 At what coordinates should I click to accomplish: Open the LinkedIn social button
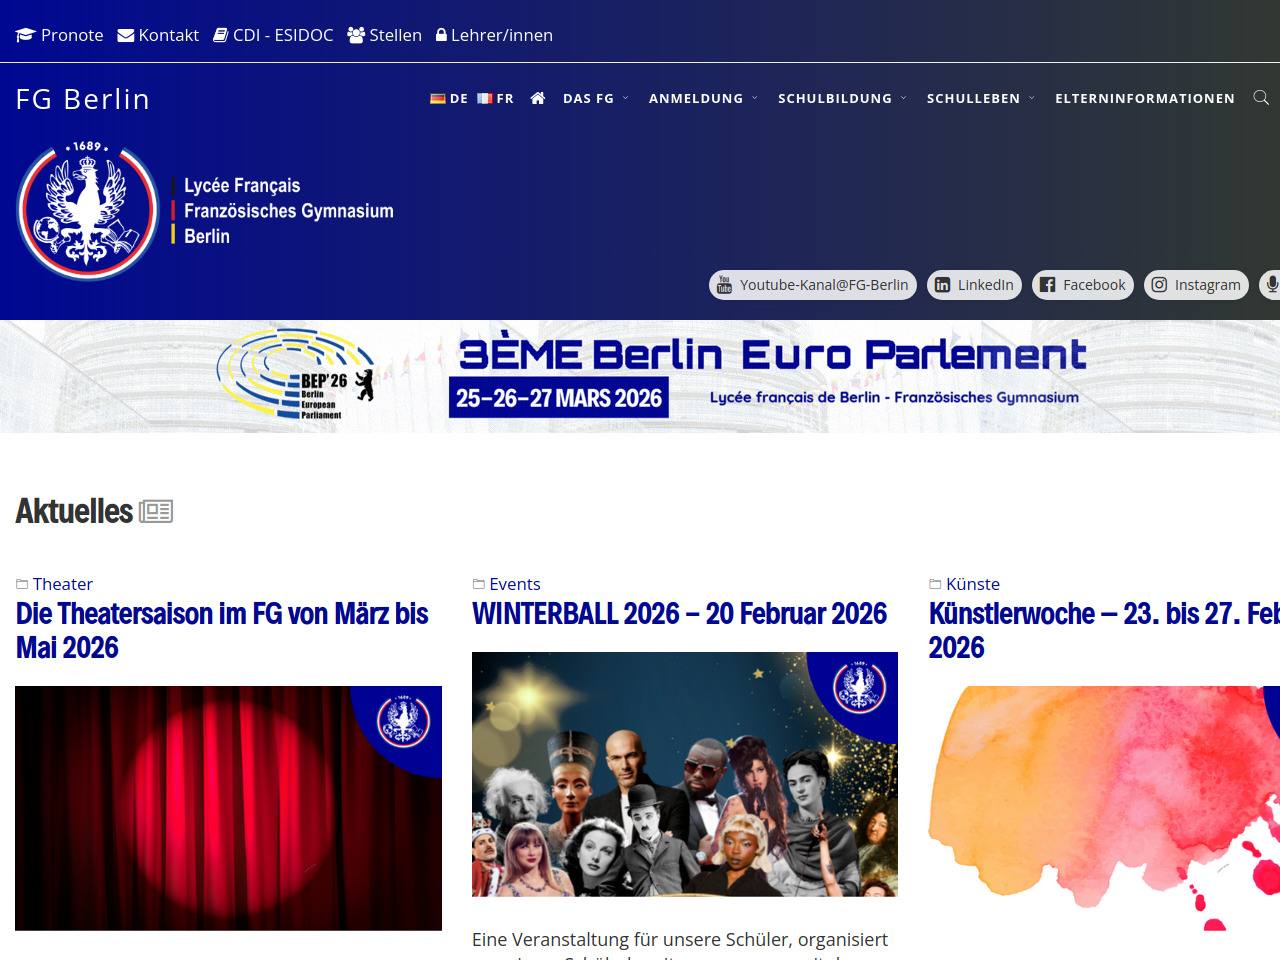[974, 285]
